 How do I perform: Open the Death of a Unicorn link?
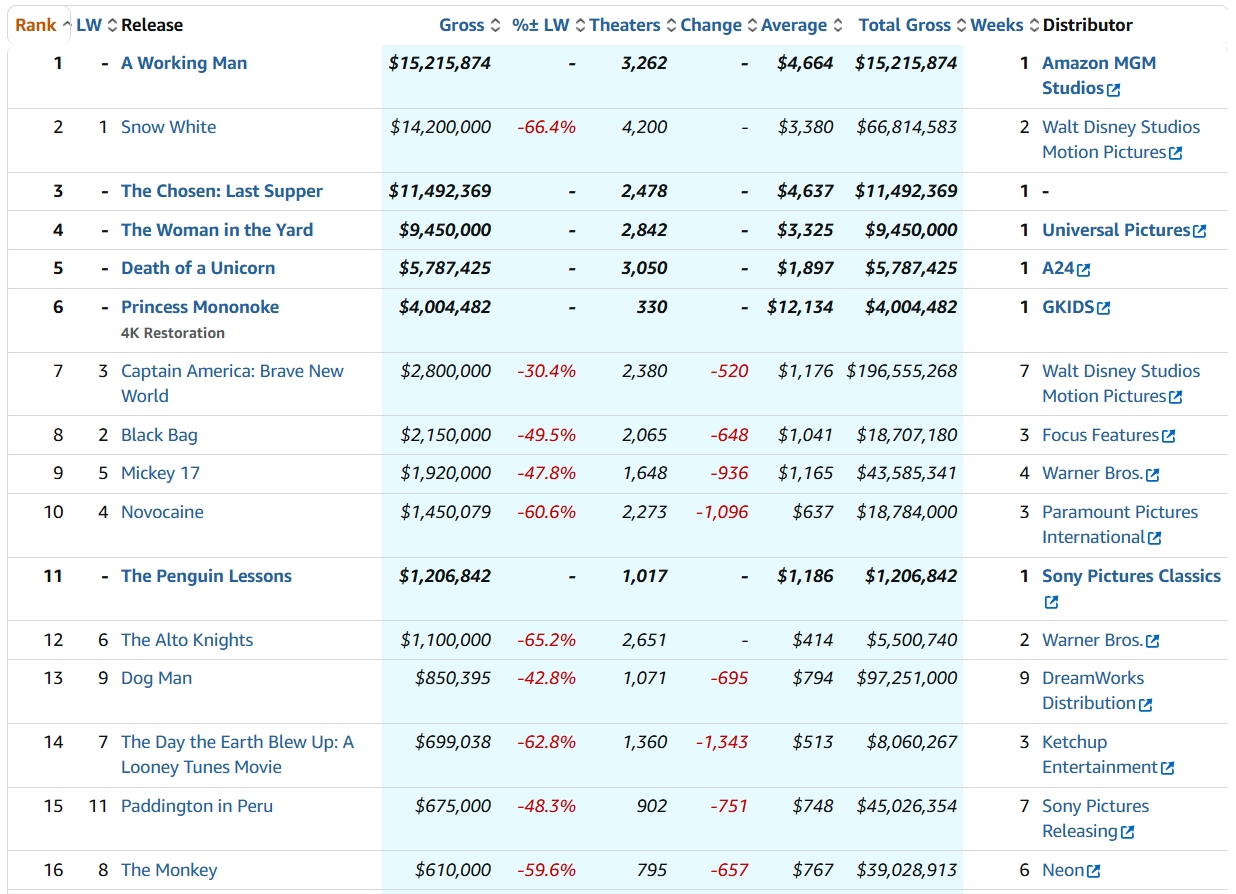point(198,268)
